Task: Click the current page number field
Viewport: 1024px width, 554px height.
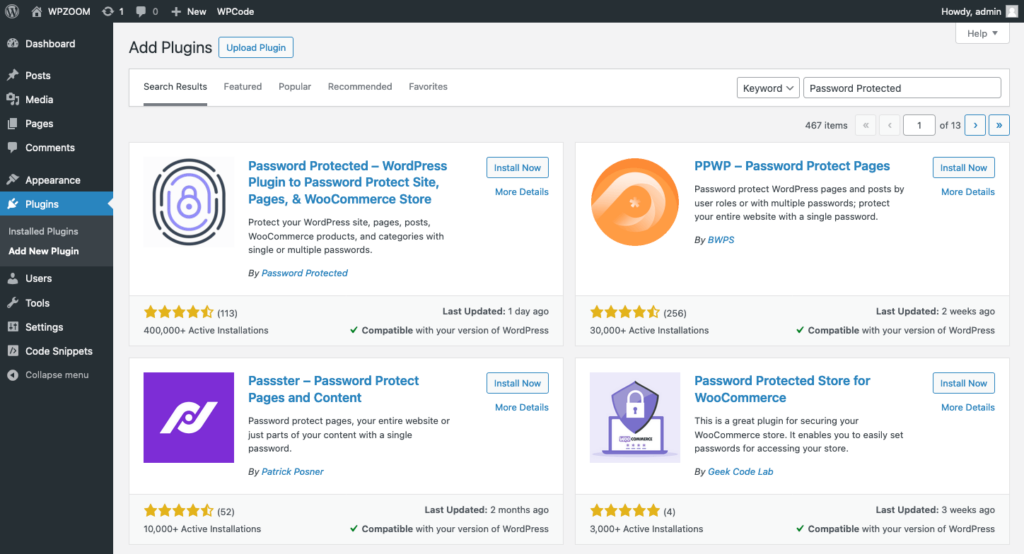Action: point(919,125)
